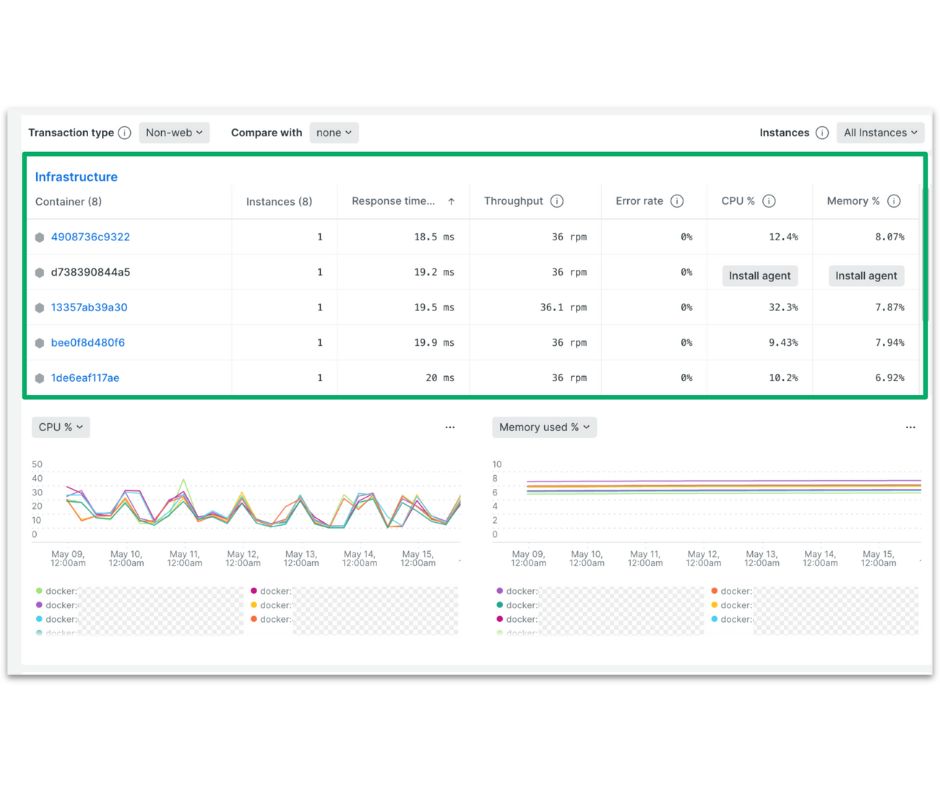This screenshot has height=788, width=940.
Task: Open Compare with none dropdown
Action: 334,133
